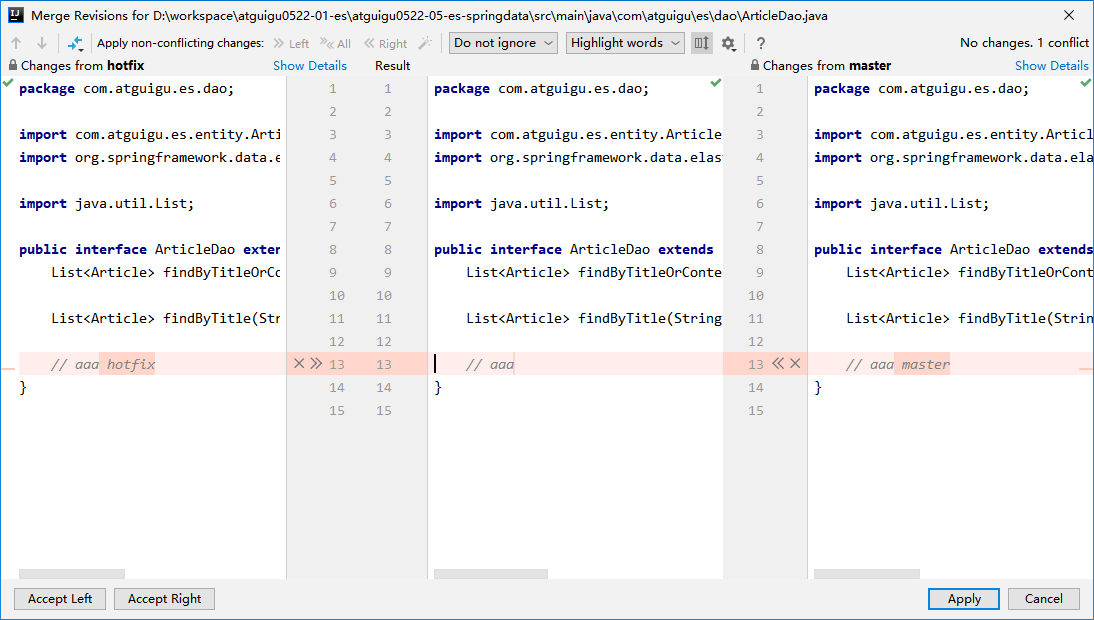Click the Accept Right button

click(164, 599)
